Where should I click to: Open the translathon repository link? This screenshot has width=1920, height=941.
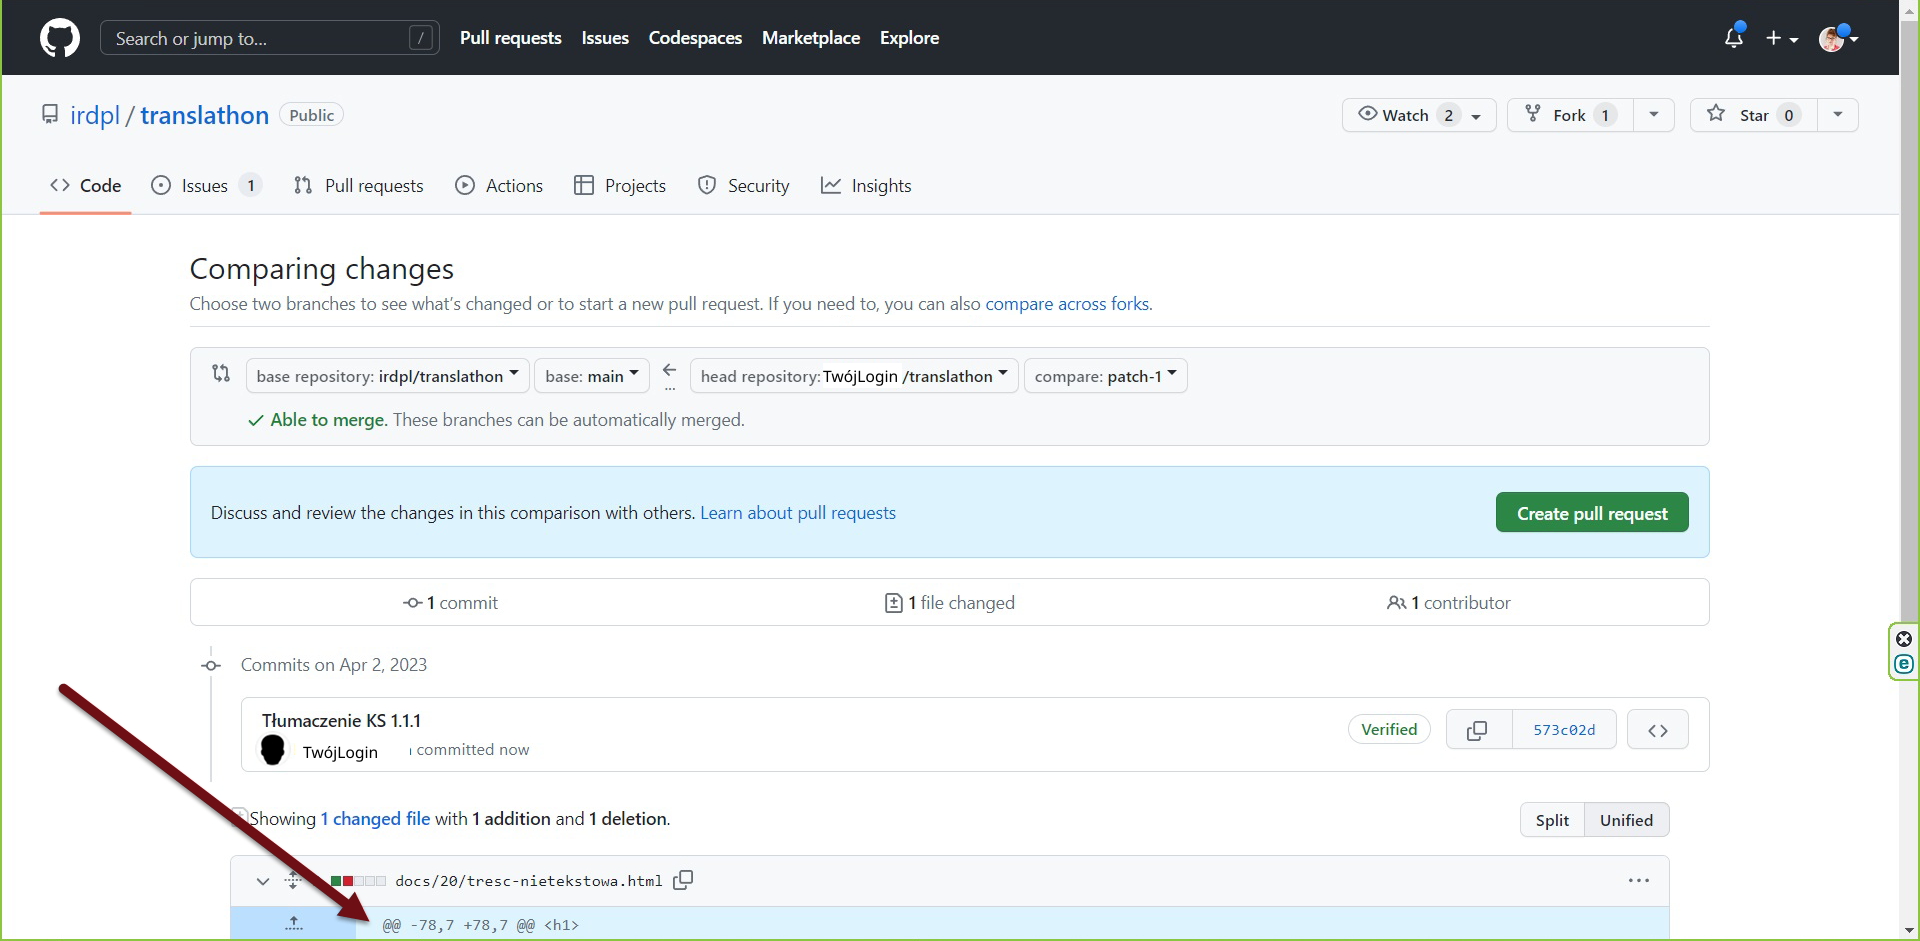(x=204, y=115)
